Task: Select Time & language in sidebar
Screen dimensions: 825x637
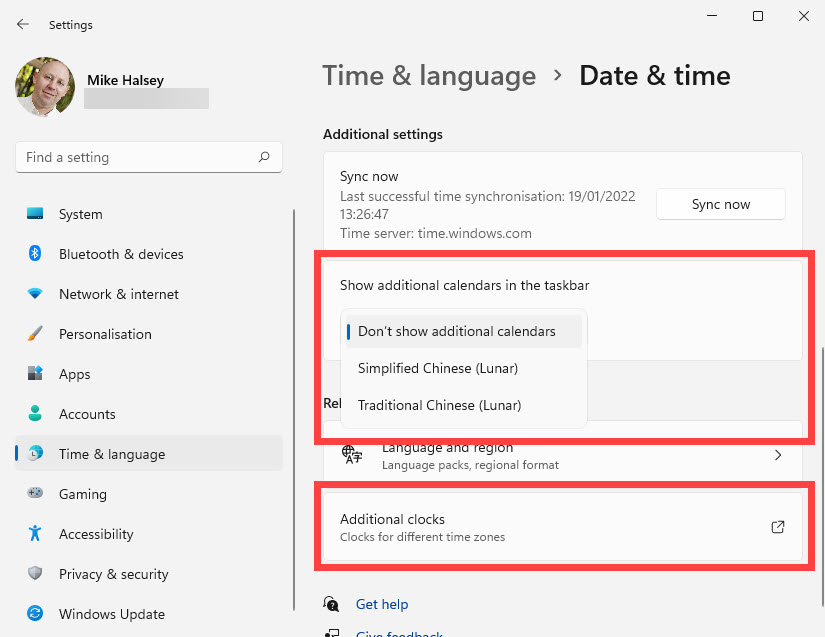Action: (112, 454)
